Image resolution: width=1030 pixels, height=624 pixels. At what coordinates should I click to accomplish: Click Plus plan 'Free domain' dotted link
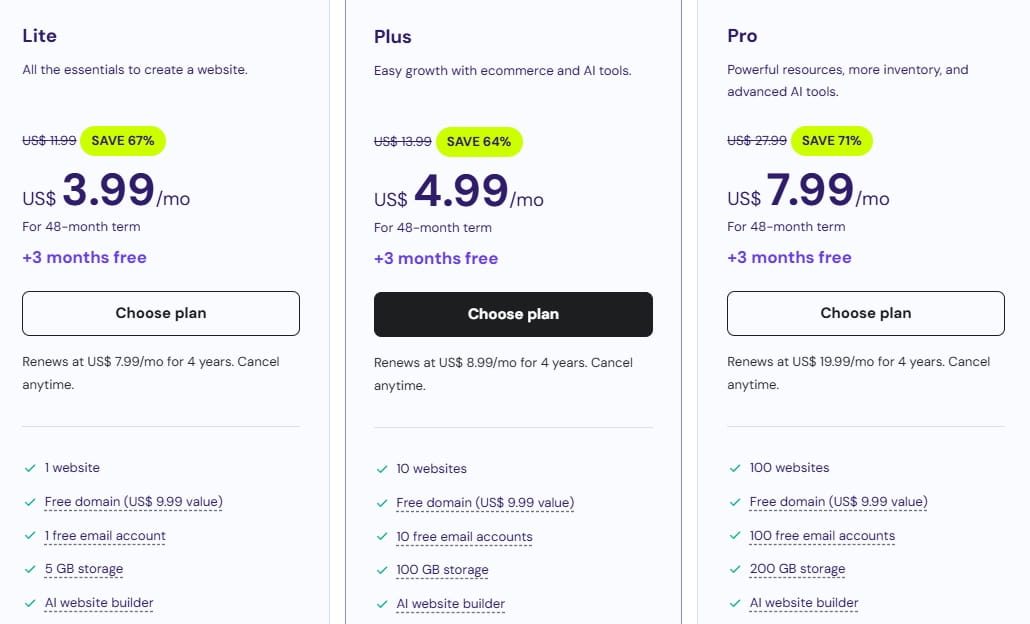485,502
